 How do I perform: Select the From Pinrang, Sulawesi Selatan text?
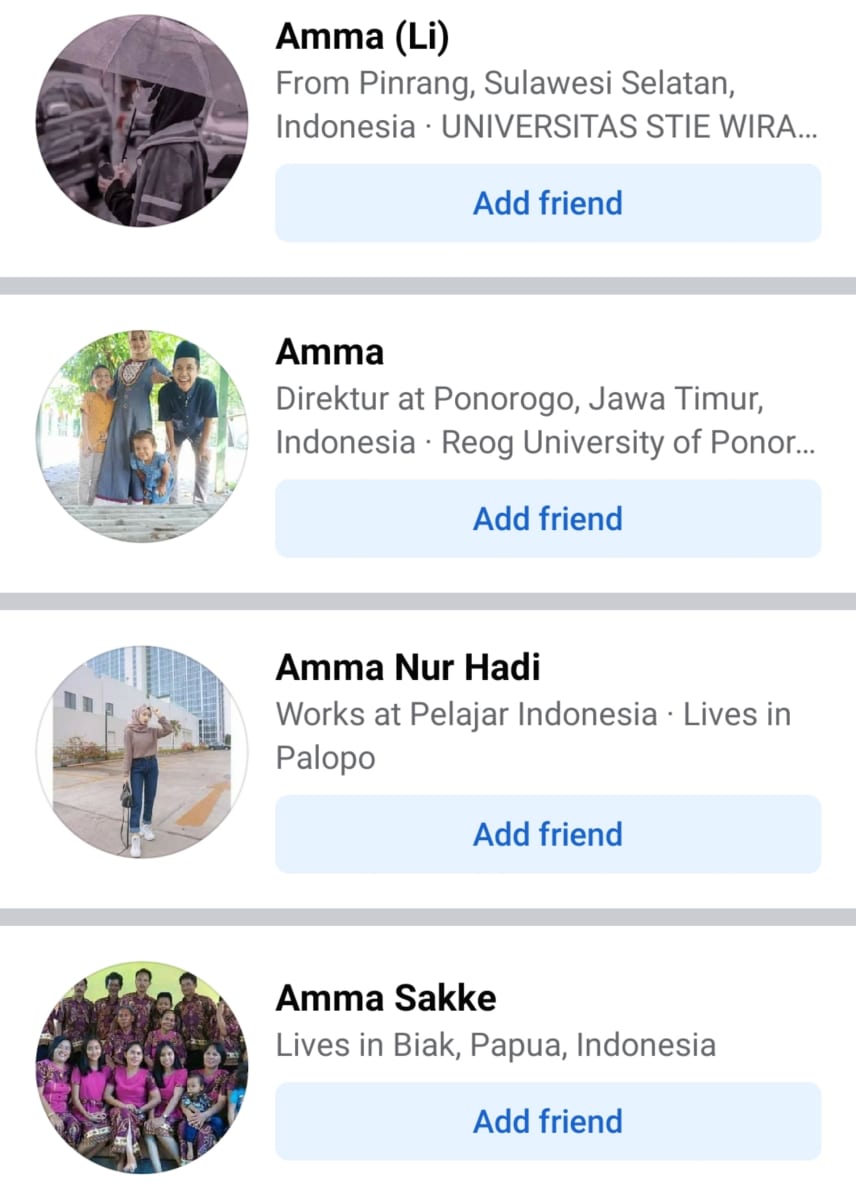click(506, 84)
